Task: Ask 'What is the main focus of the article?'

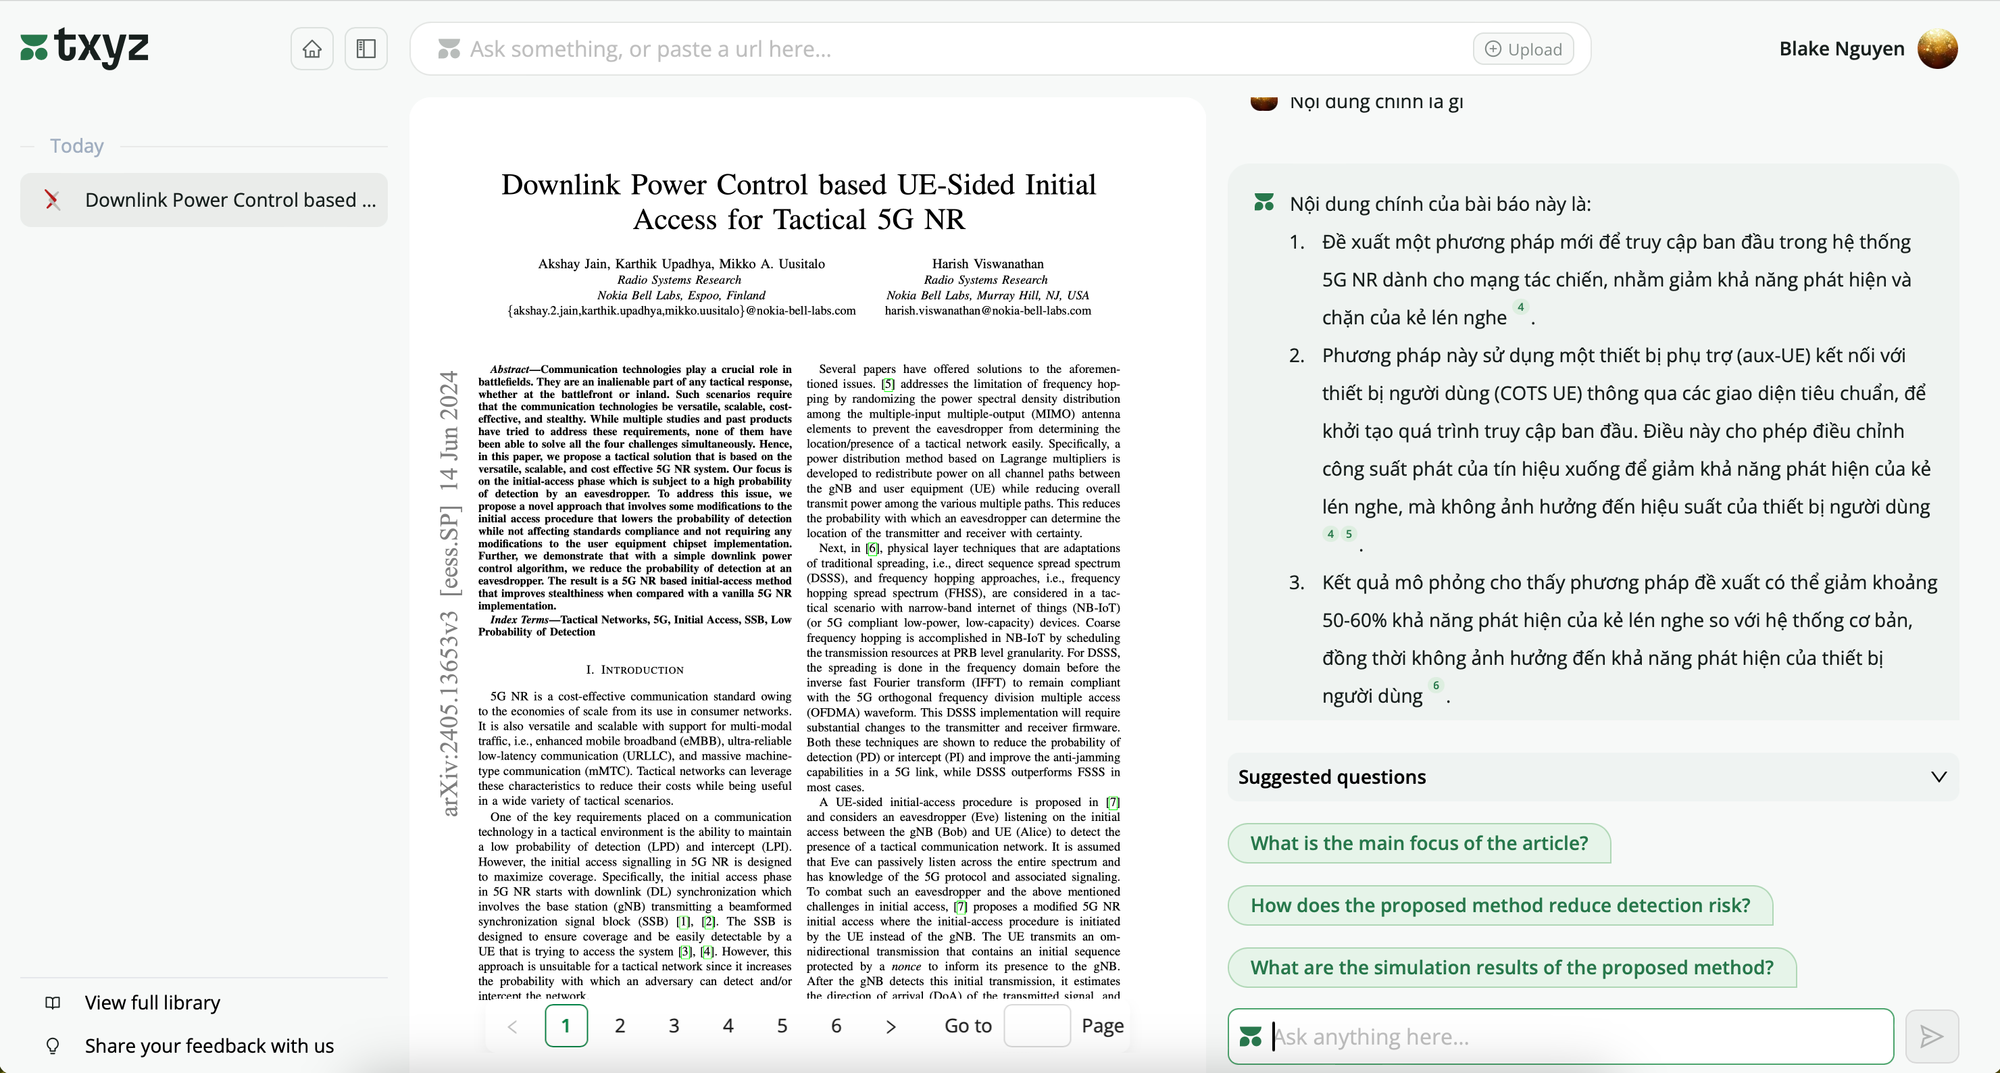Action: click(x=1419, y=843)
